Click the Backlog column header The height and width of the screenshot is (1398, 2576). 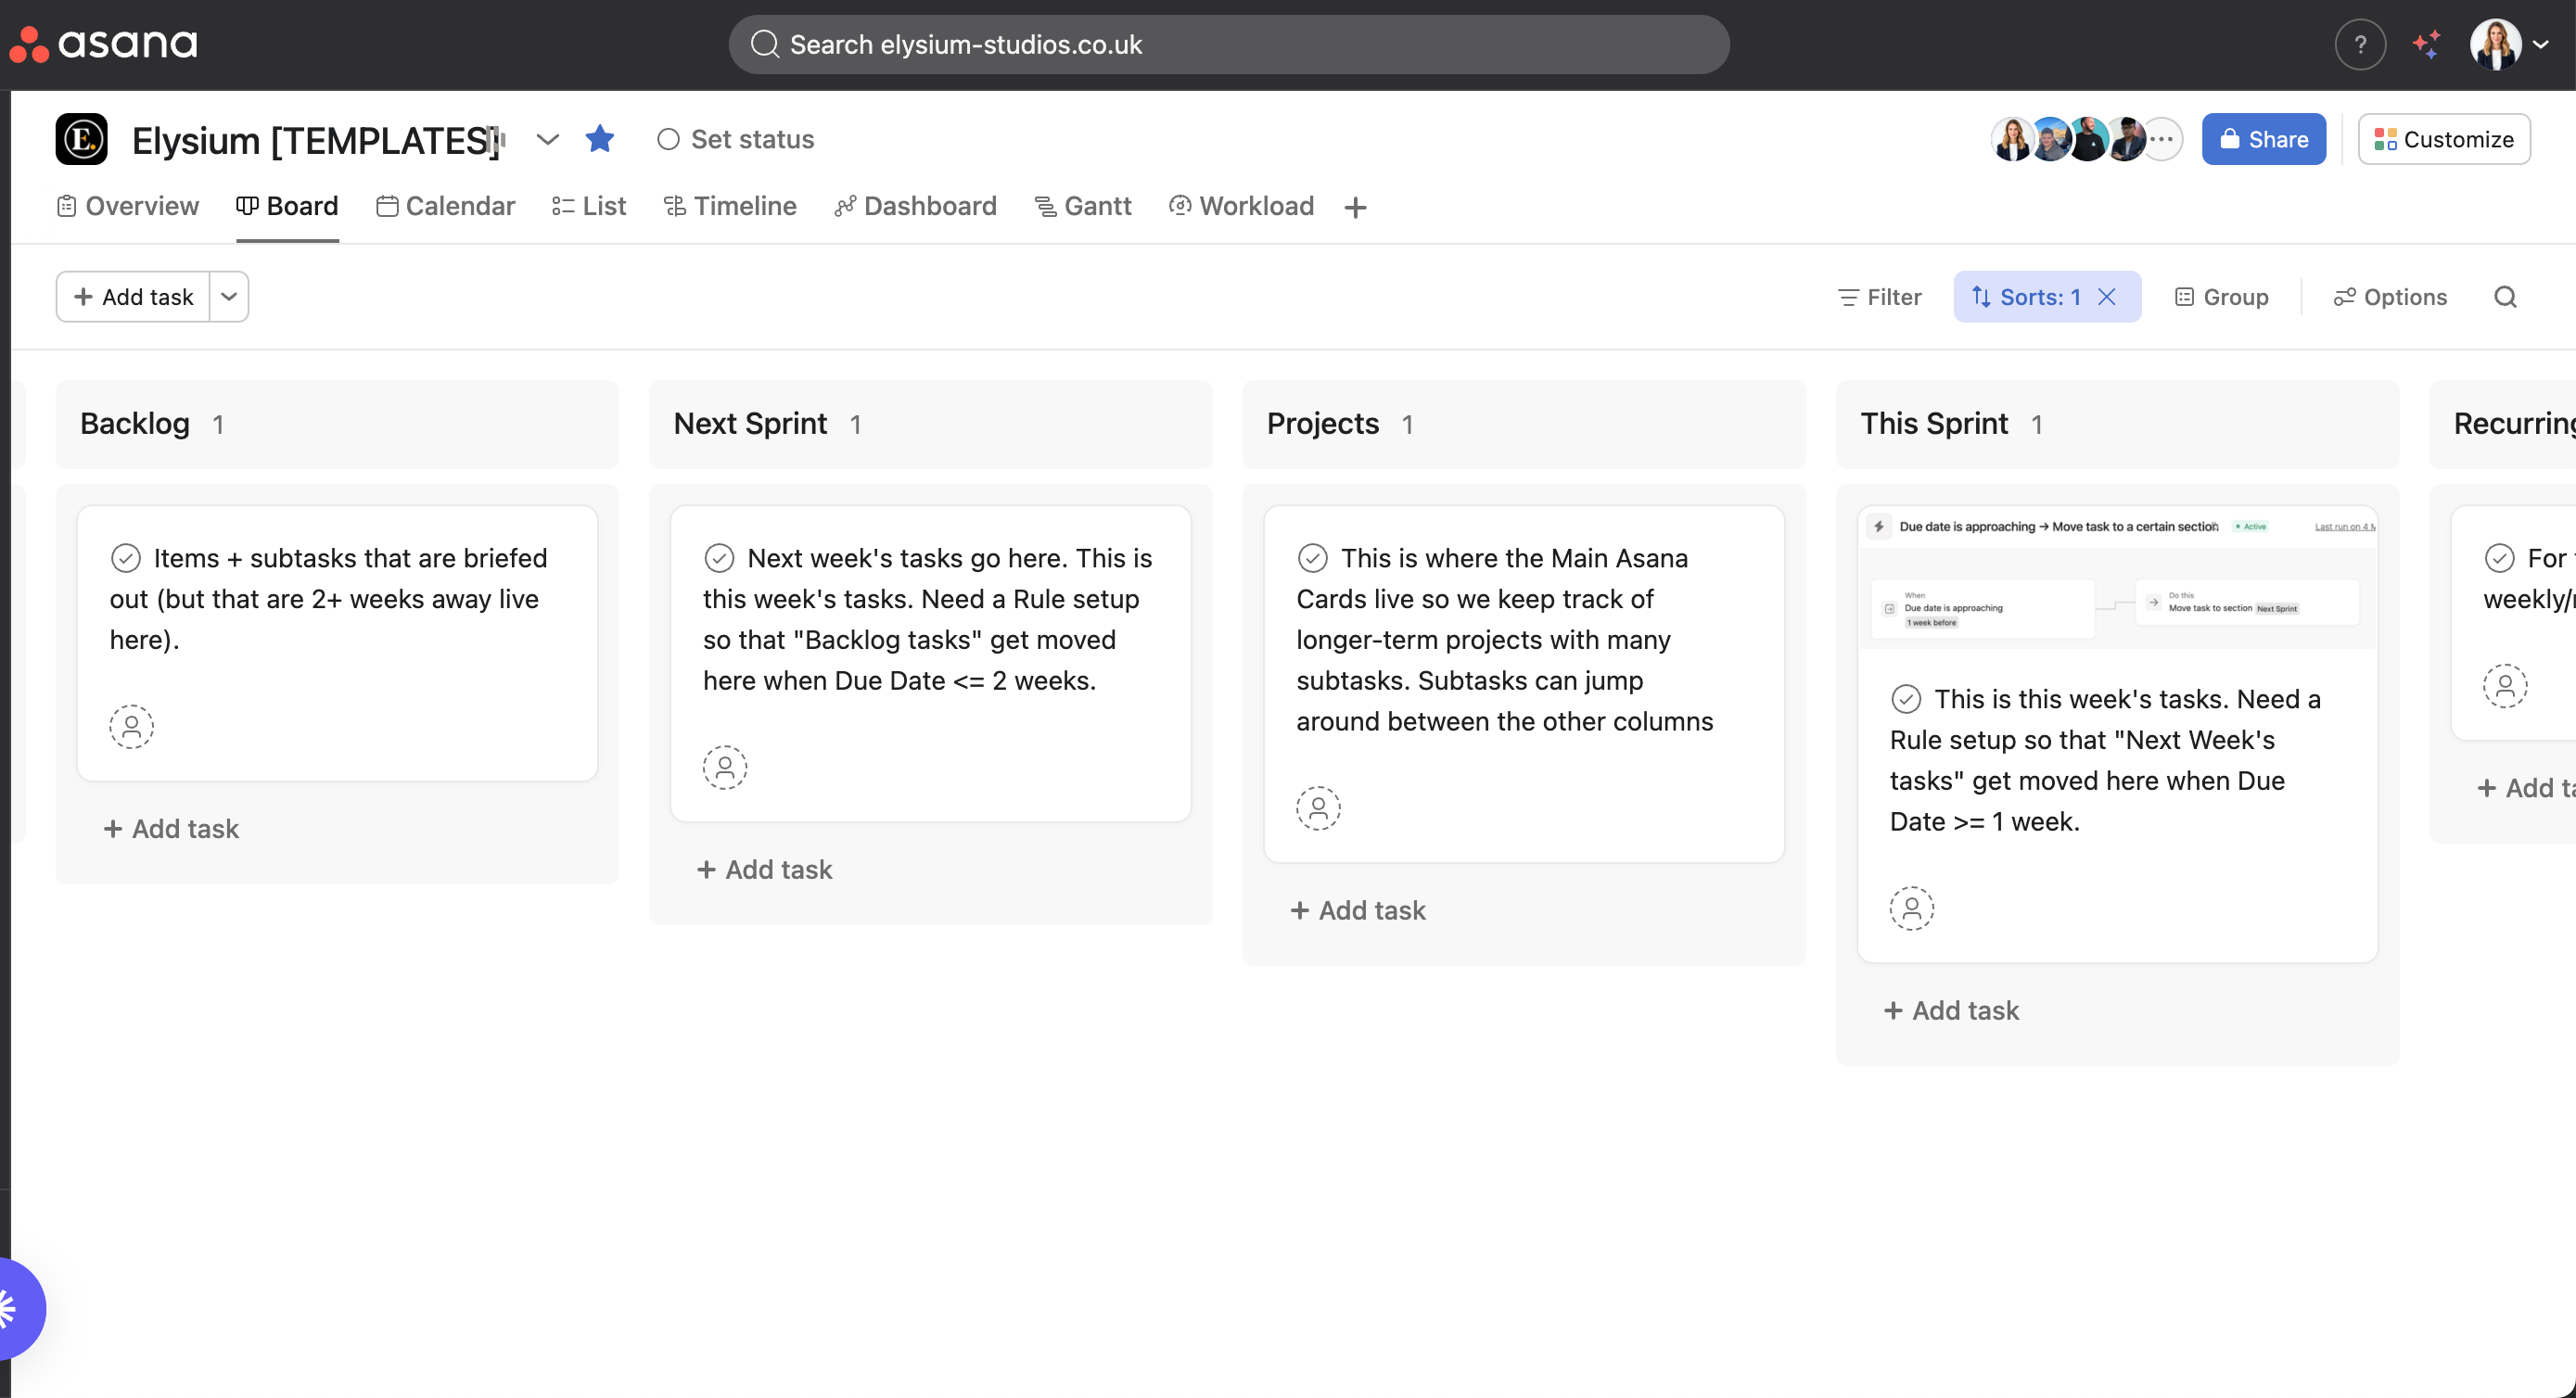click(337, 424)
